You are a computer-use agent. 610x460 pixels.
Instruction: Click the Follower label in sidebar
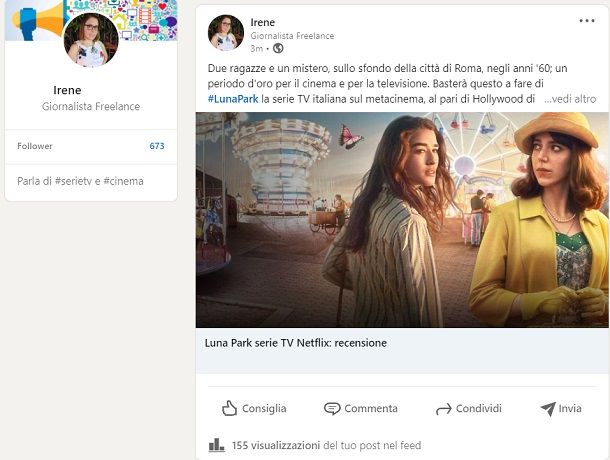[35, 146]
